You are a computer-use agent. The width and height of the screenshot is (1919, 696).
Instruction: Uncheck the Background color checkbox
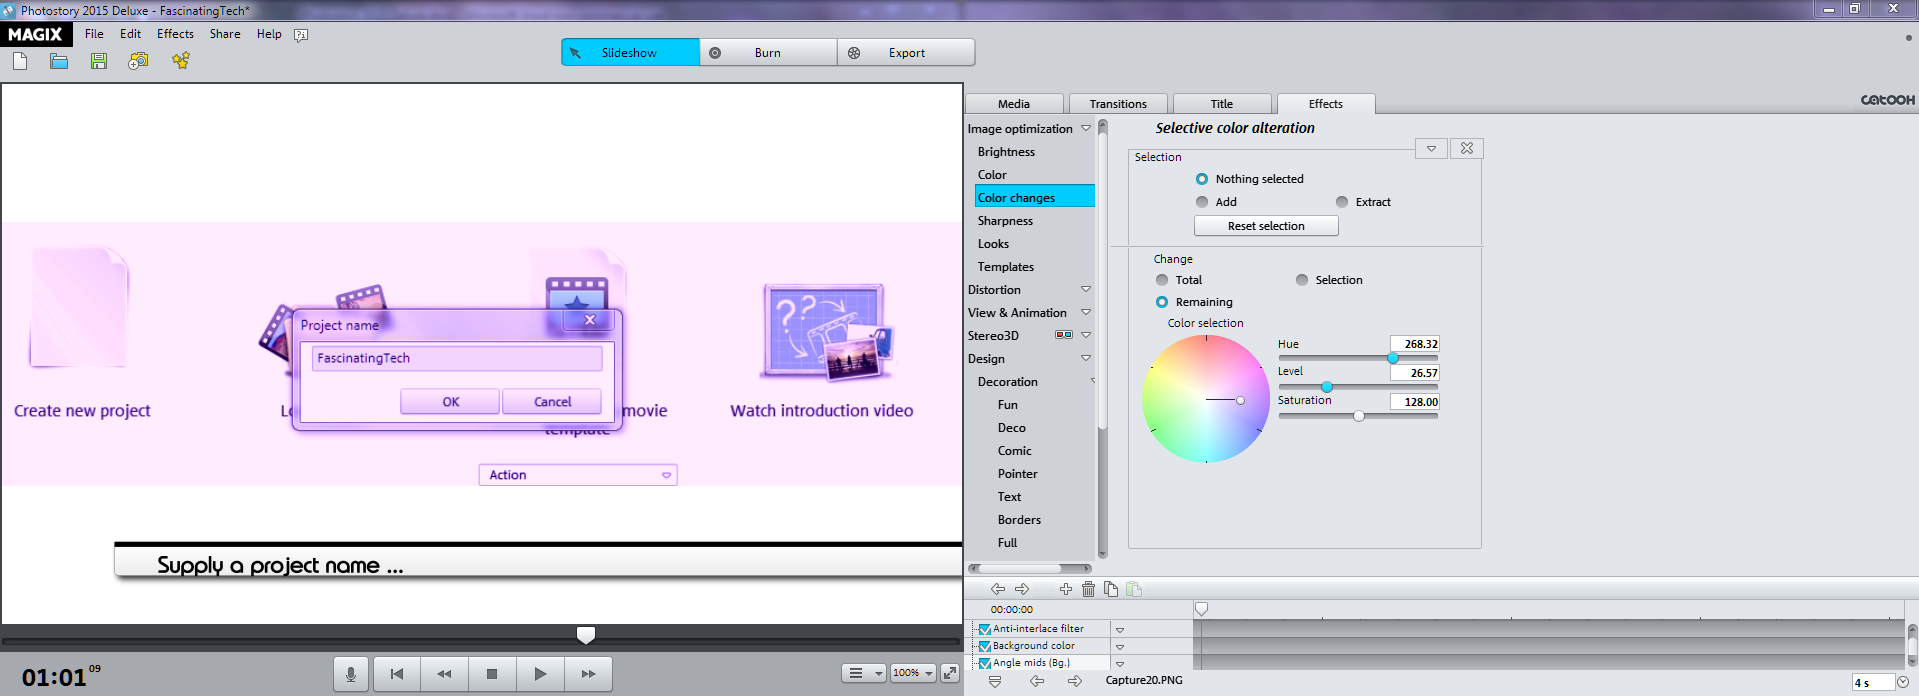coord(985,646)
